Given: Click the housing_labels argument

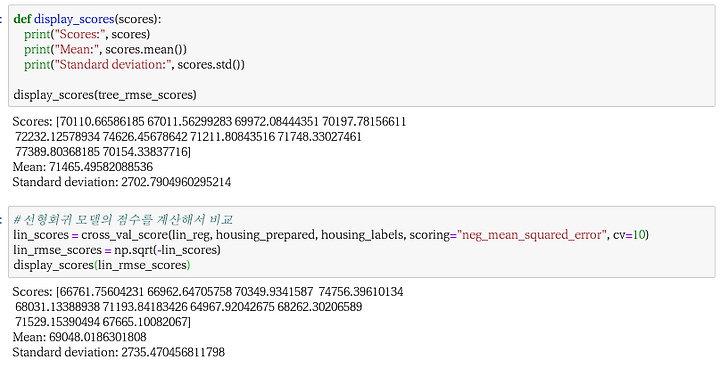Looking at the screenshot, I should [x=363, y=235].
